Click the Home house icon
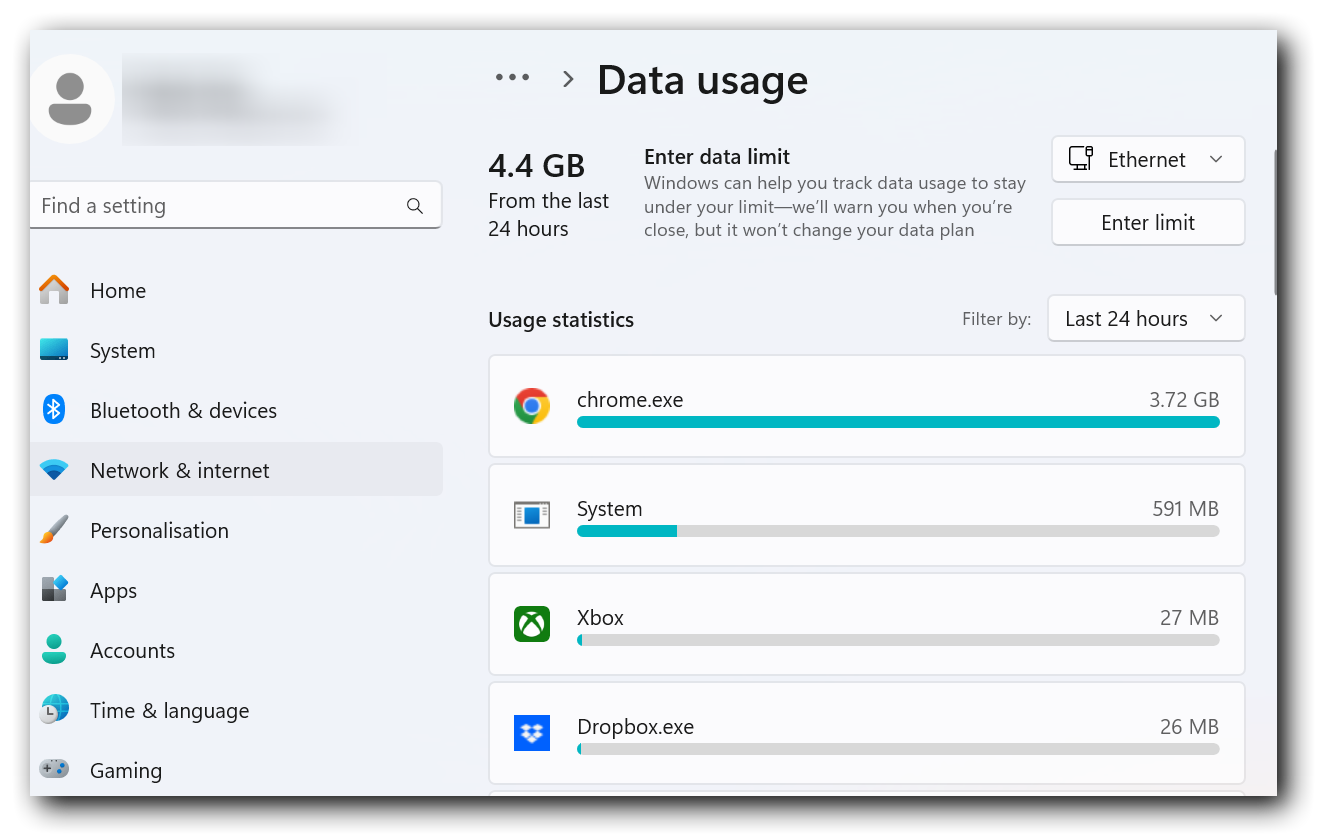 tap(54, 290)
